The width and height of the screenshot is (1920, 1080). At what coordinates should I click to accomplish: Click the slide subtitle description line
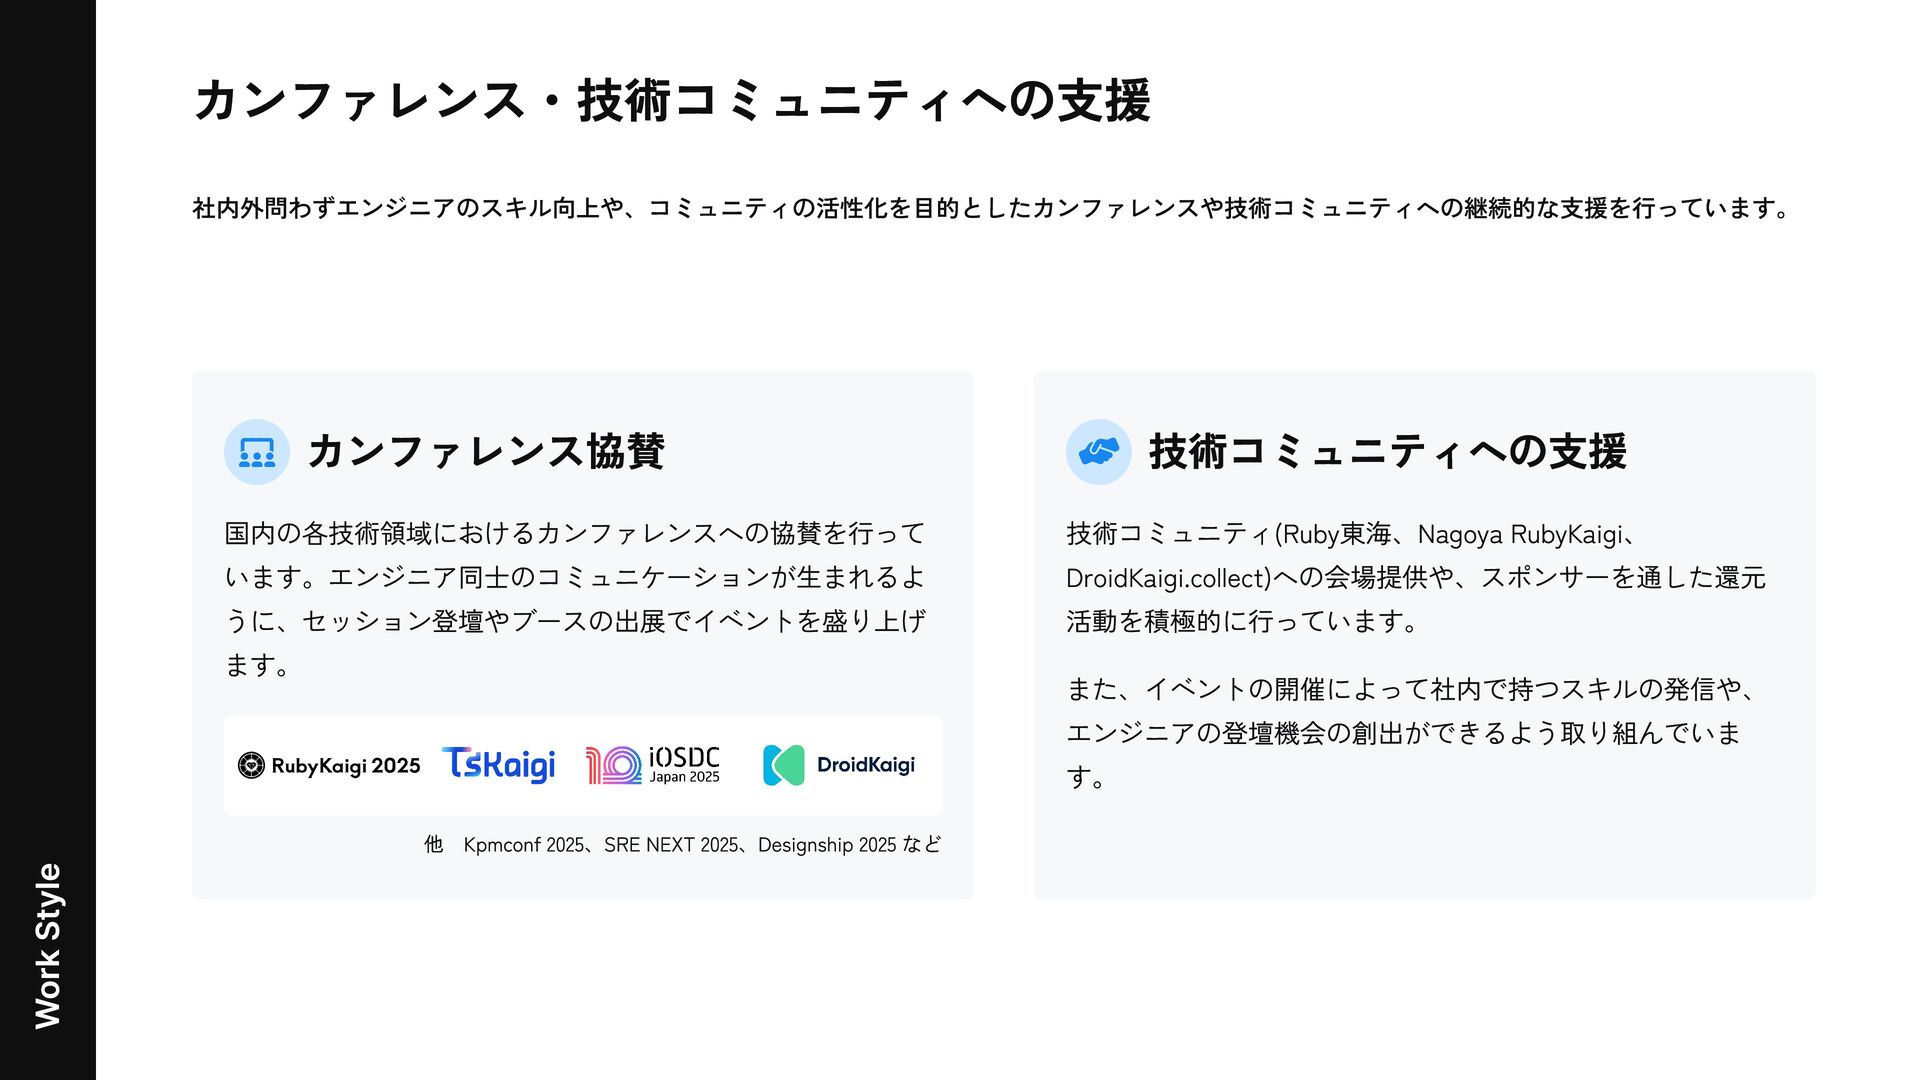[990, 208]
